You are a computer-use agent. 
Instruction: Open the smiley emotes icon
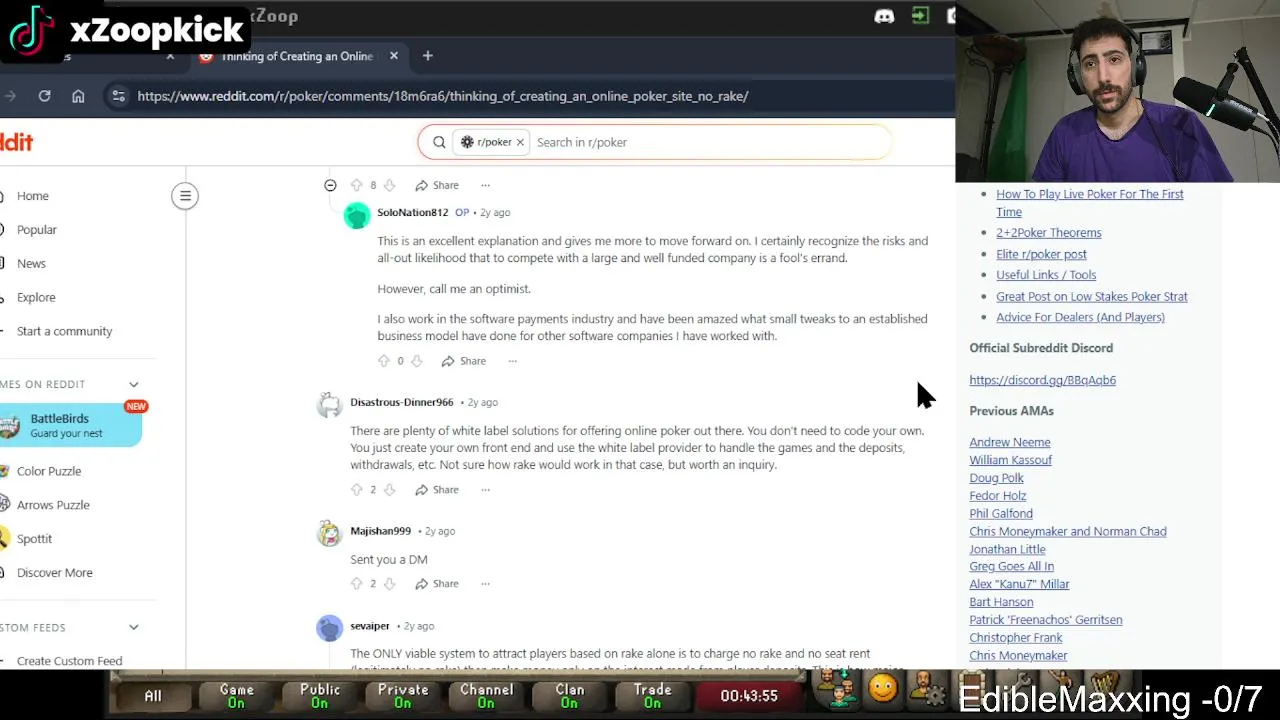[882, 688]
